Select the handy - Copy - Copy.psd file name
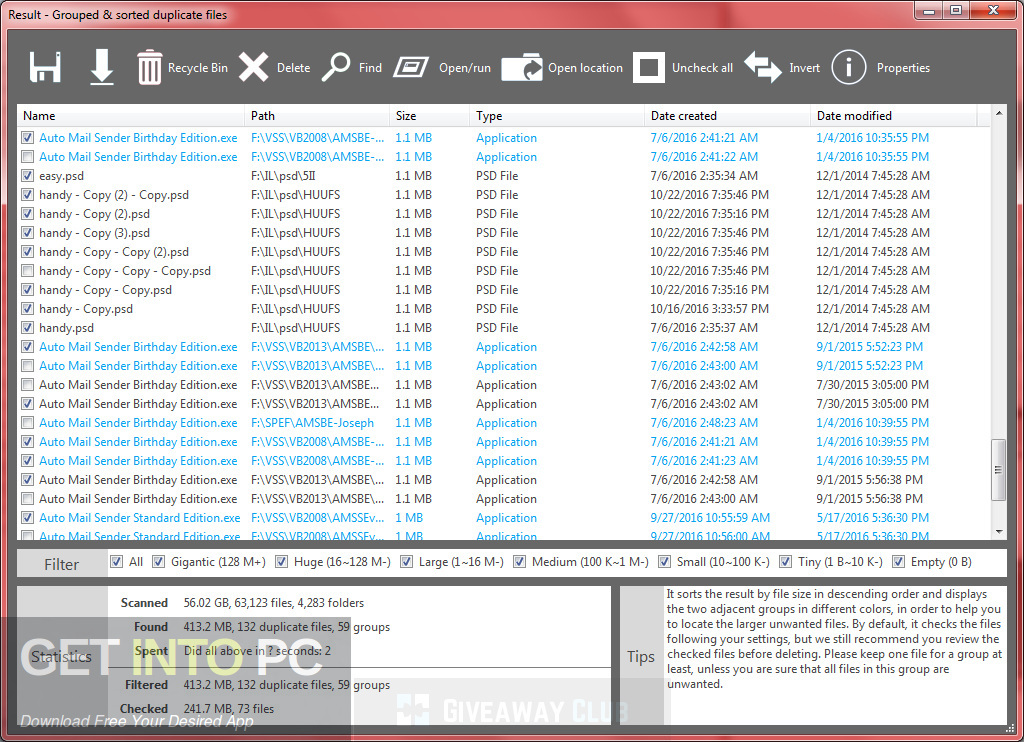The width and height of the screenshot is (1024, 742). (x=105, y=289)
